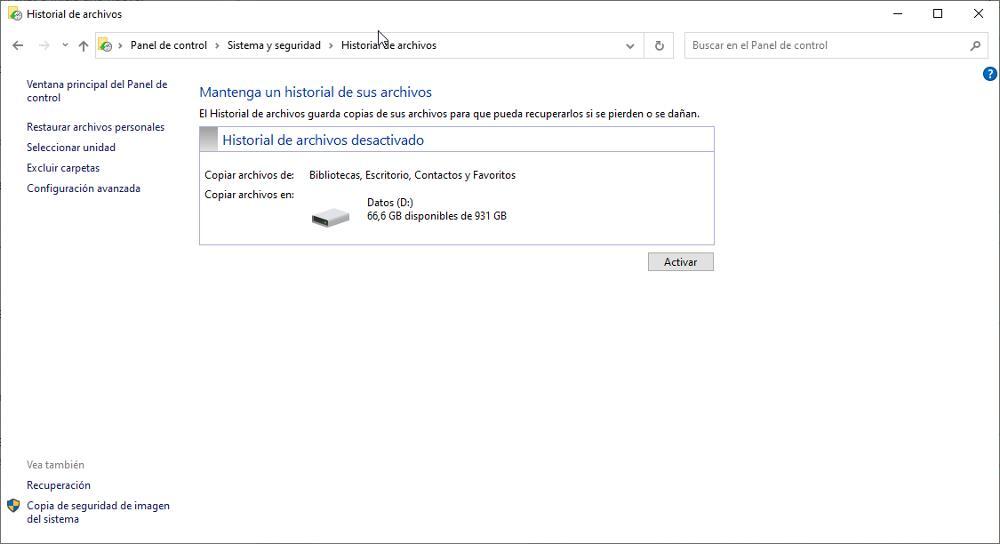Click the File History icon in the address bar
The height and width of the screenshot is (544, 1000).
point(105,45)
